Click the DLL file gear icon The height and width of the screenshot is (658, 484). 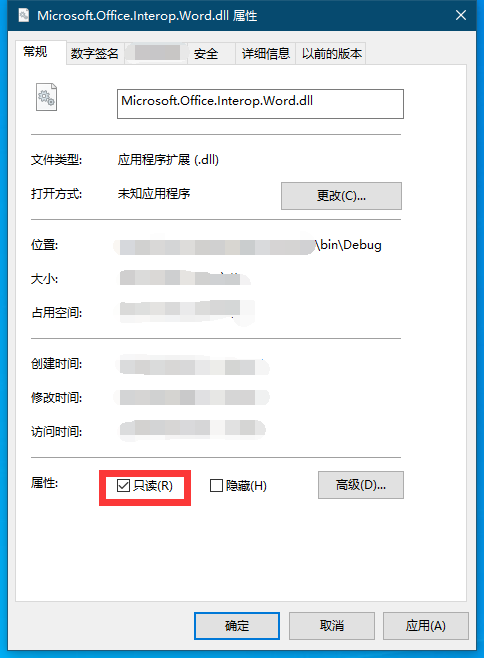pos(46,97)
